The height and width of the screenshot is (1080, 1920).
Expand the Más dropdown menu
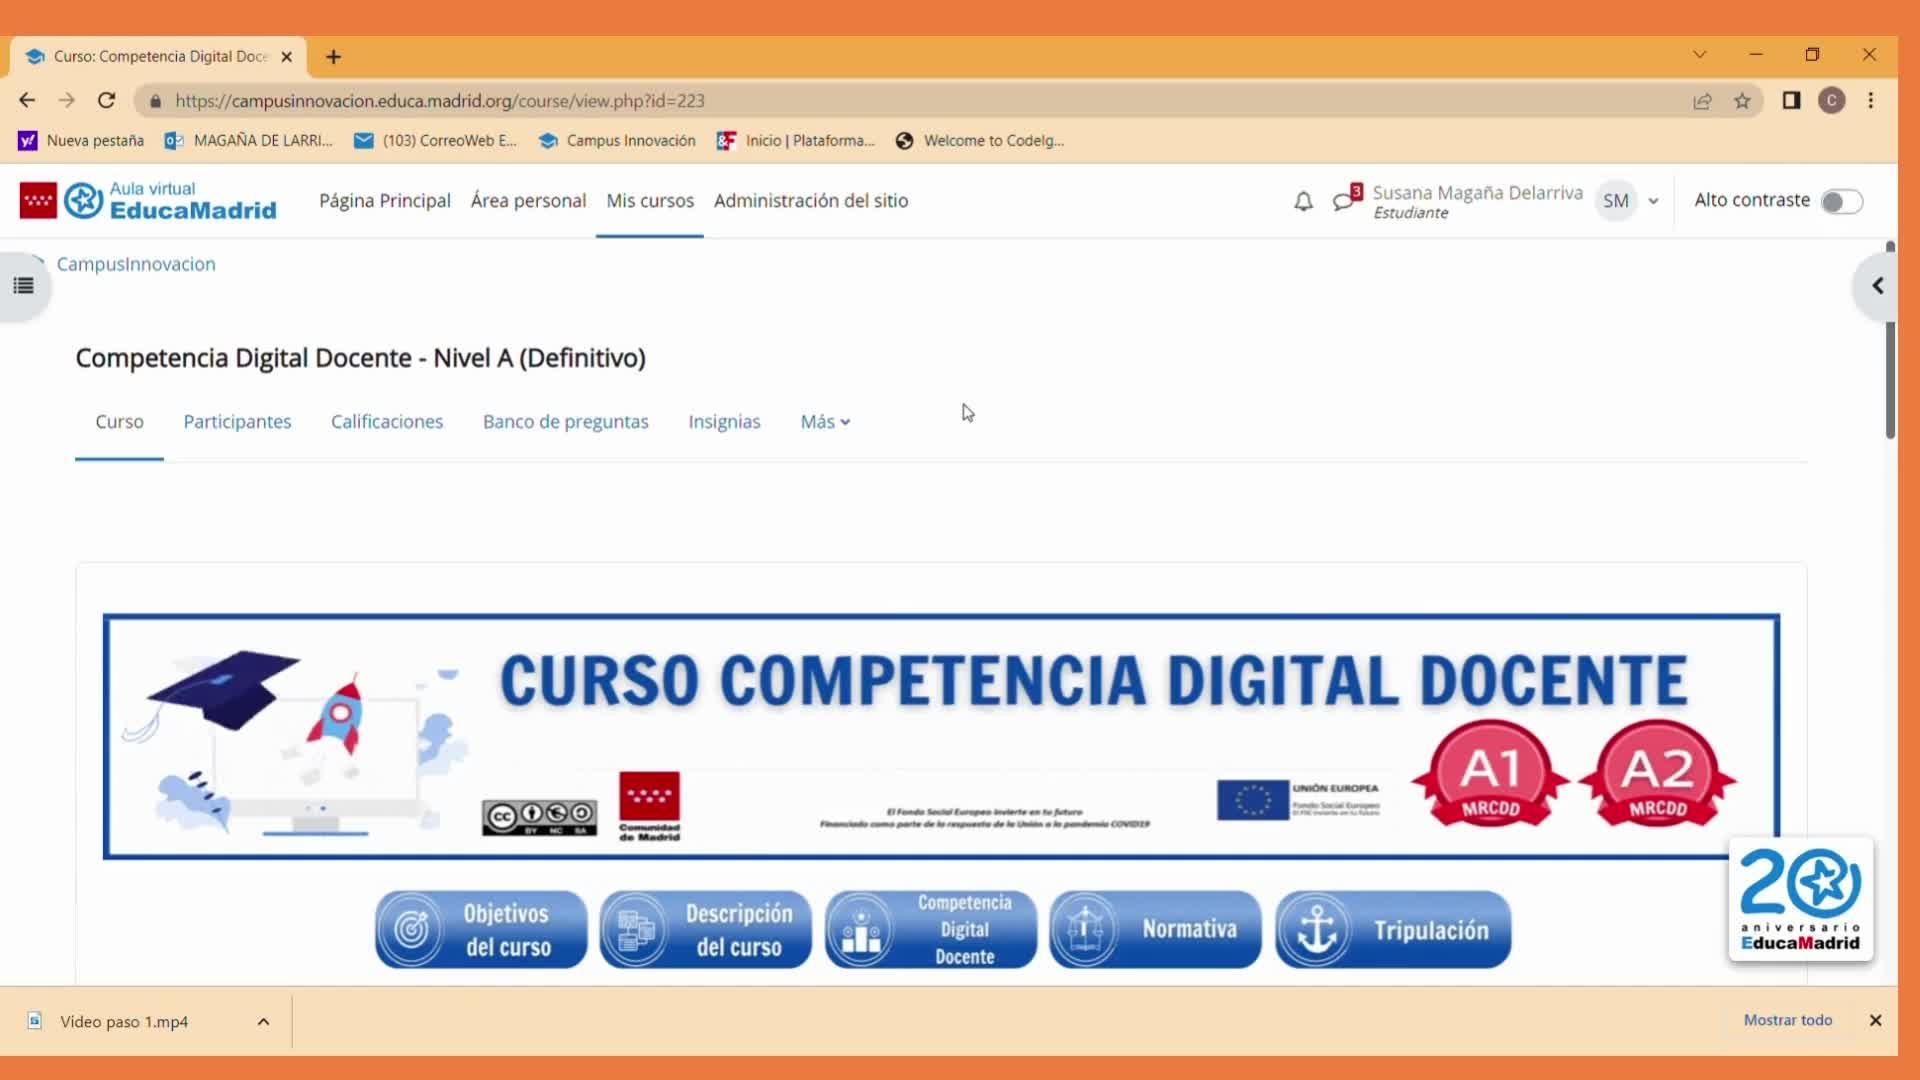coord(825,422)
